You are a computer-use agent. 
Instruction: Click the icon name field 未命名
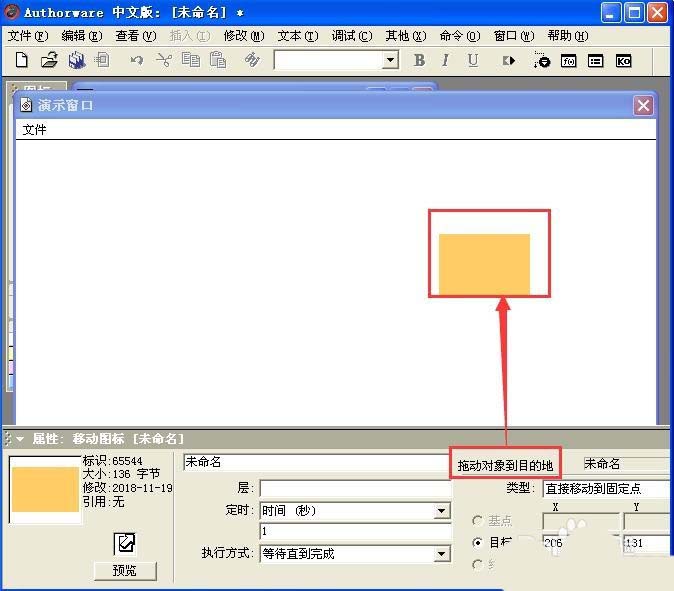pyautogui.click(x=316, y=462)
